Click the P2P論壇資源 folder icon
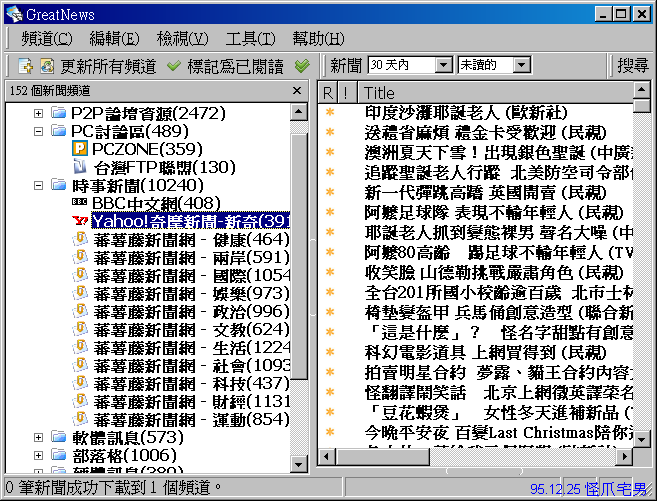 [x=59, y=112]
